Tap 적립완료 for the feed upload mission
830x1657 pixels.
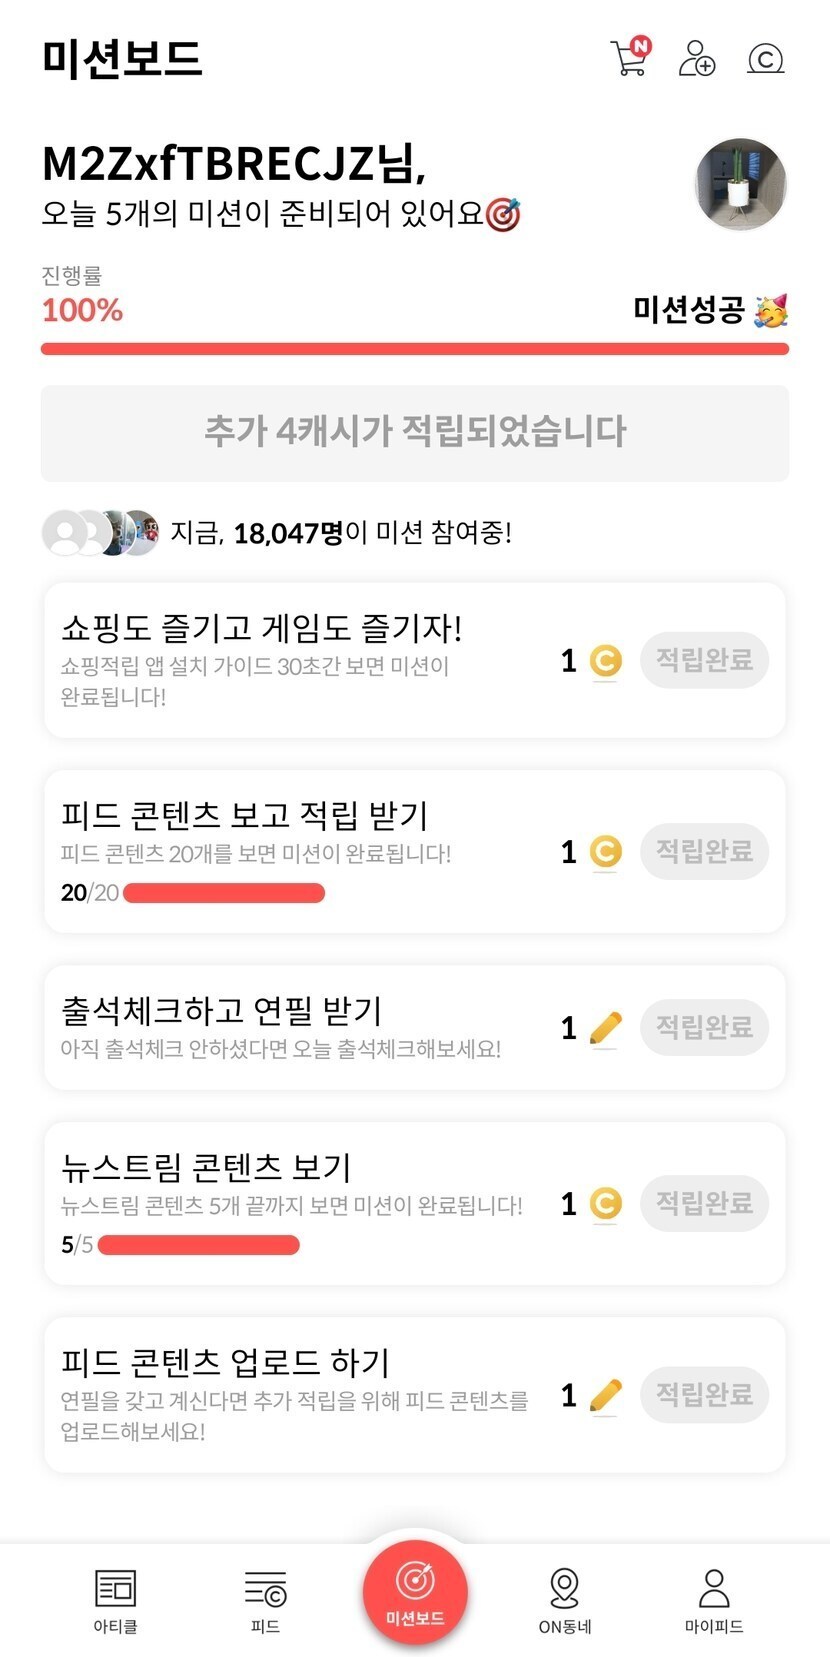click(704, 1394)
